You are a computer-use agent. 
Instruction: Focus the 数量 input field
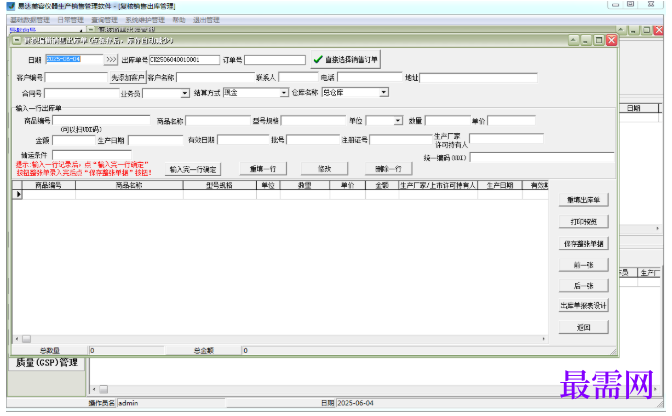(x=448, y=121)
